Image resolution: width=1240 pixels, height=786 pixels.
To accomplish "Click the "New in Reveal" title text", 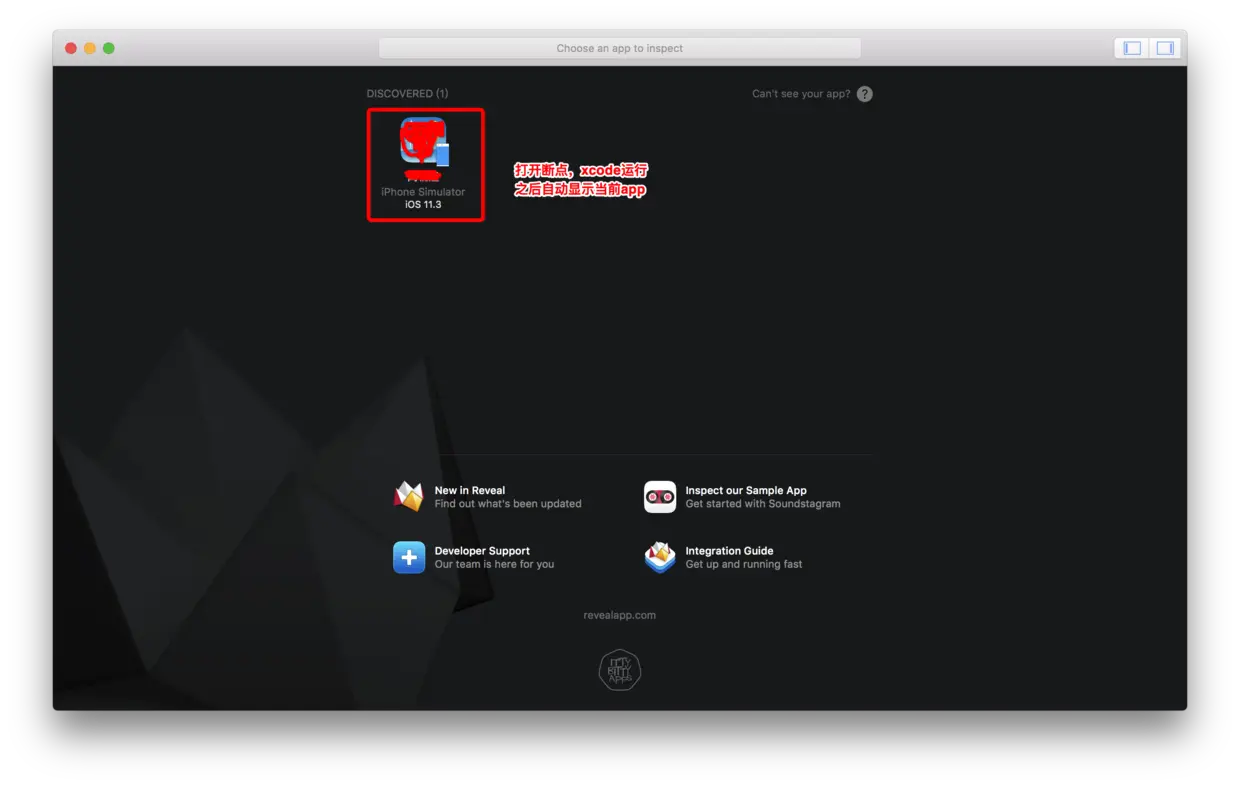I will coord(470,490).
